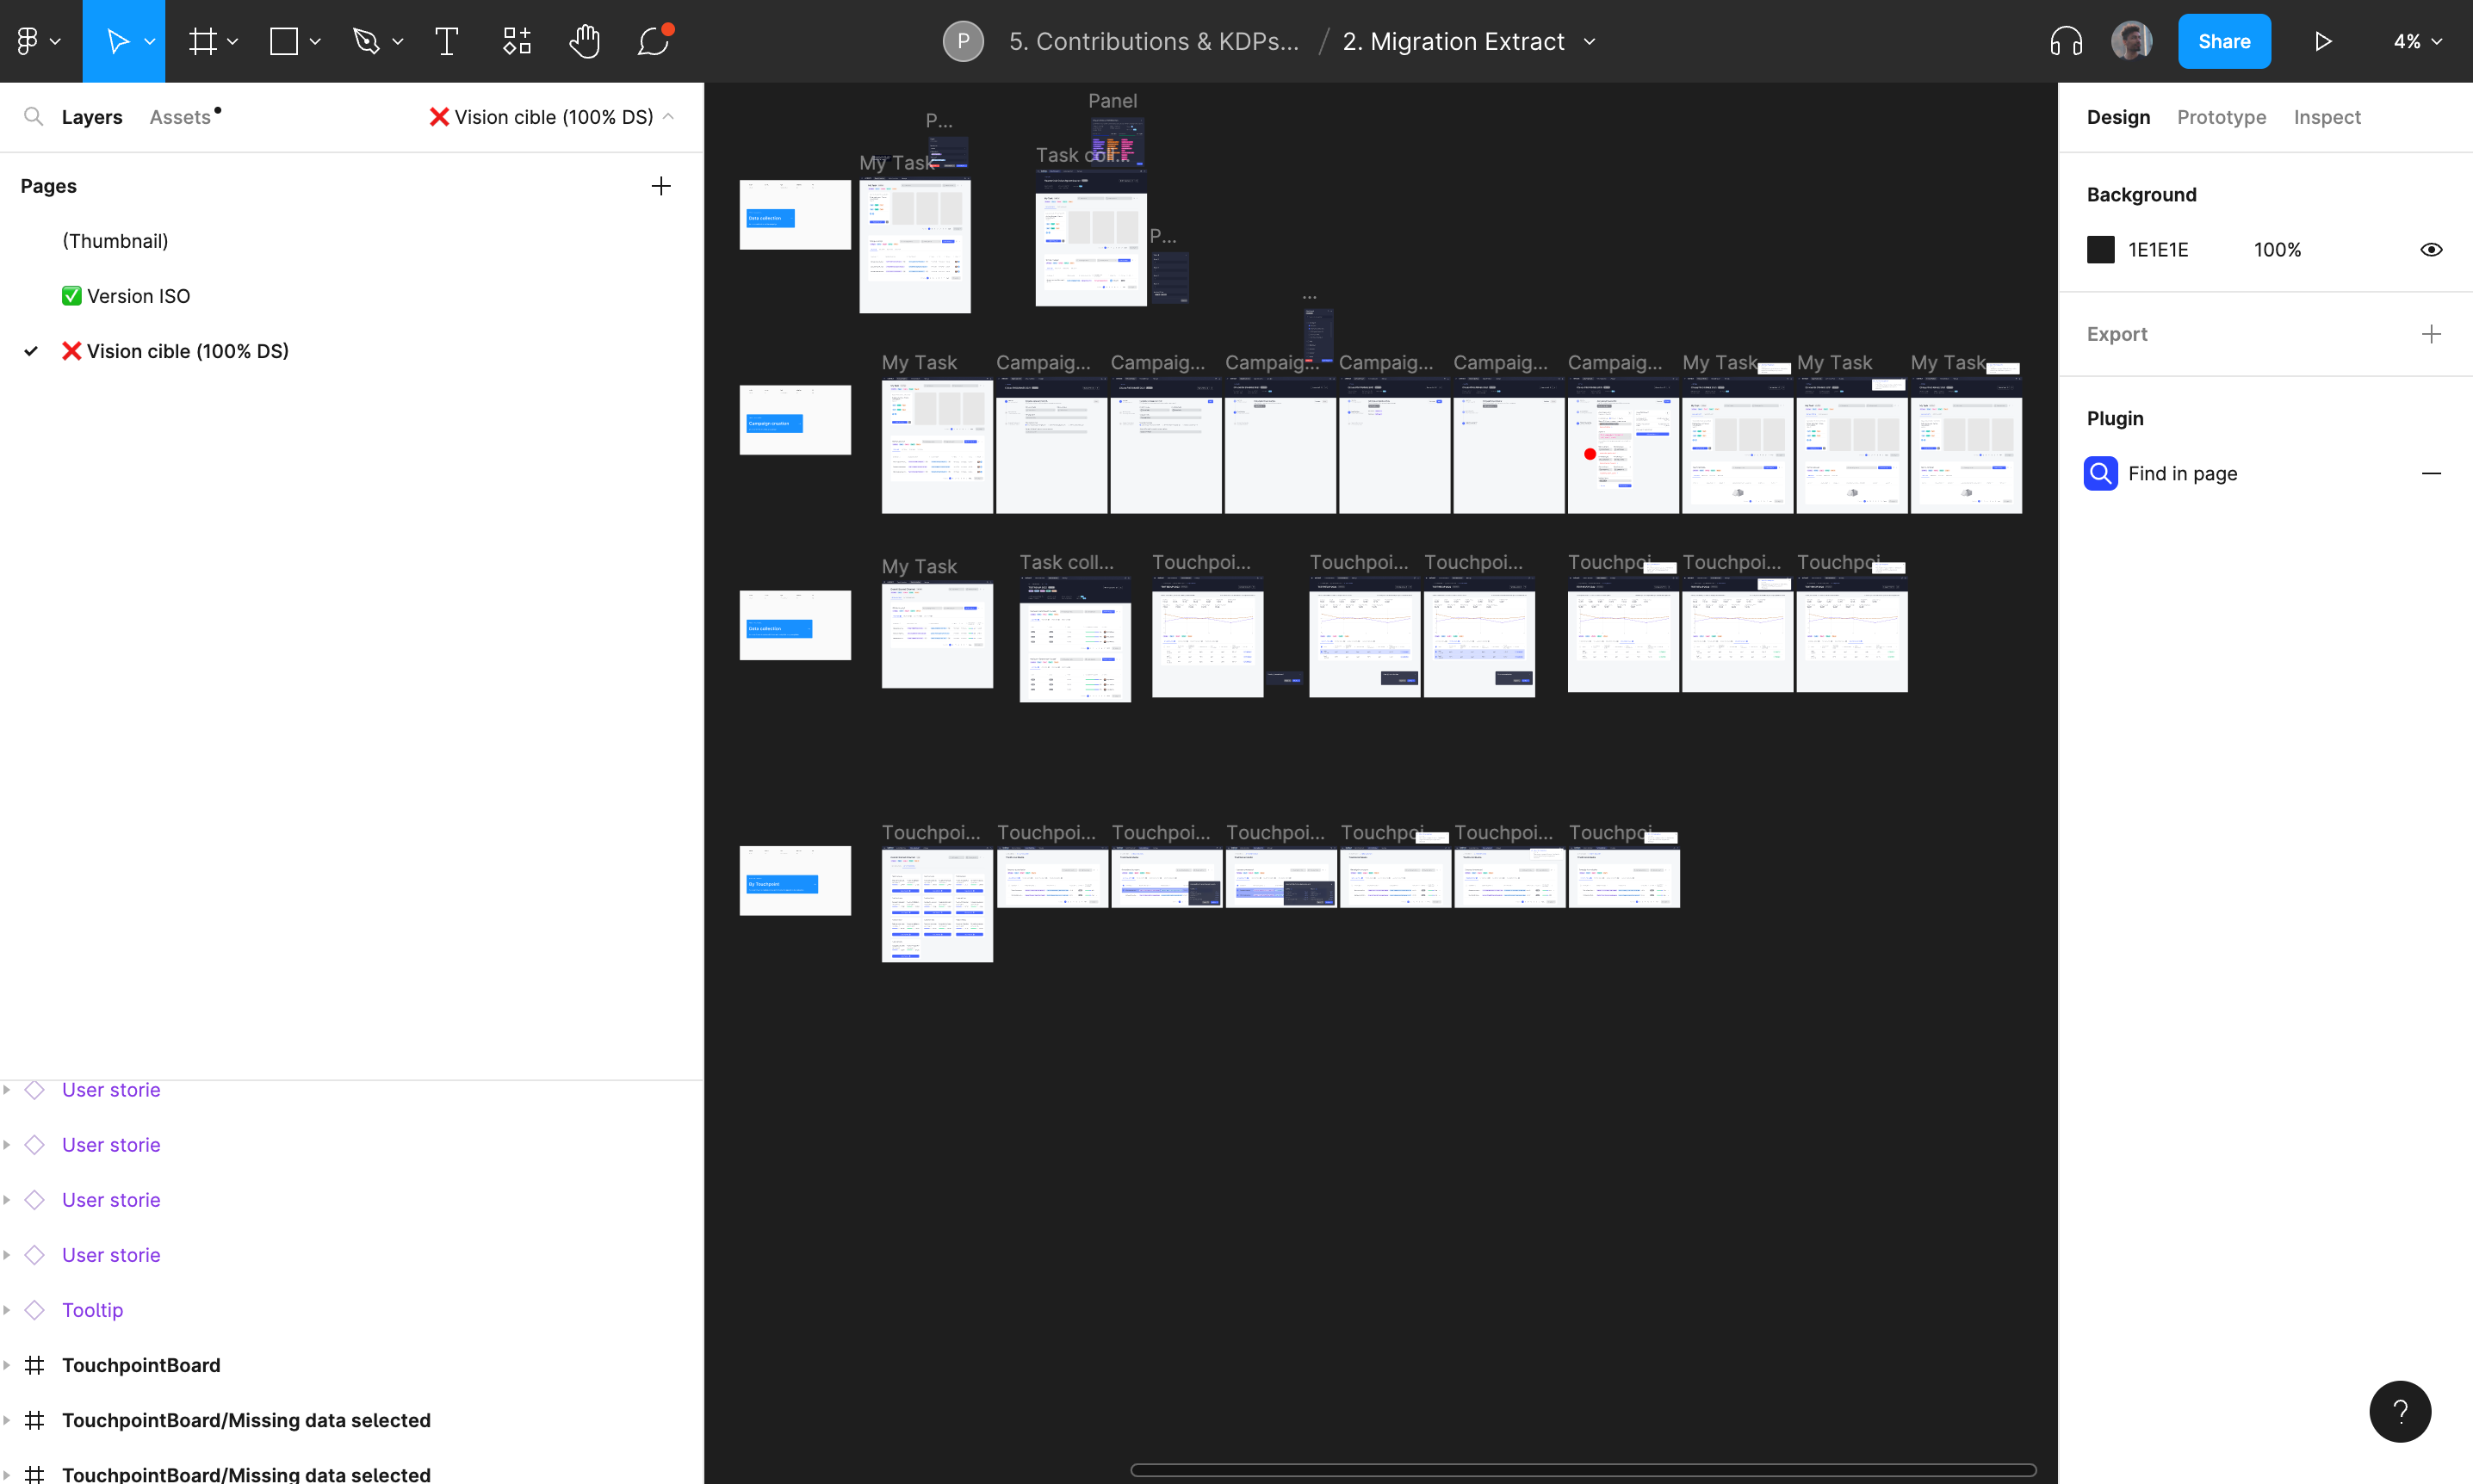Add a new page
2473x1484 pixels.
tap(661, 186)
